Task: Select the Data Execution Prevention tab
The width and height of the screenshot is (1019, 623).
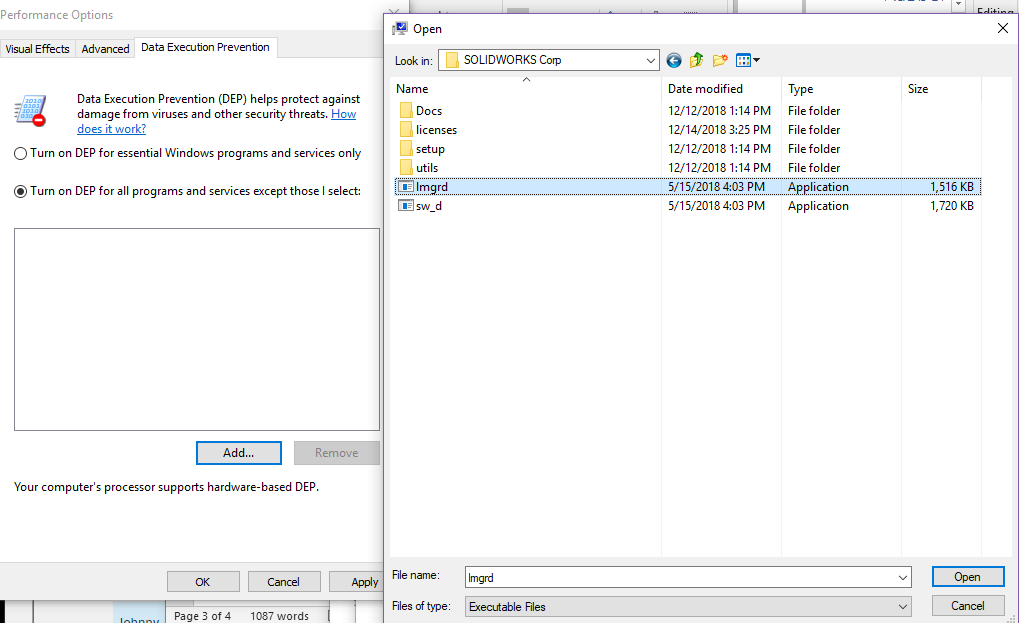Action: click(x=205, y=47)
